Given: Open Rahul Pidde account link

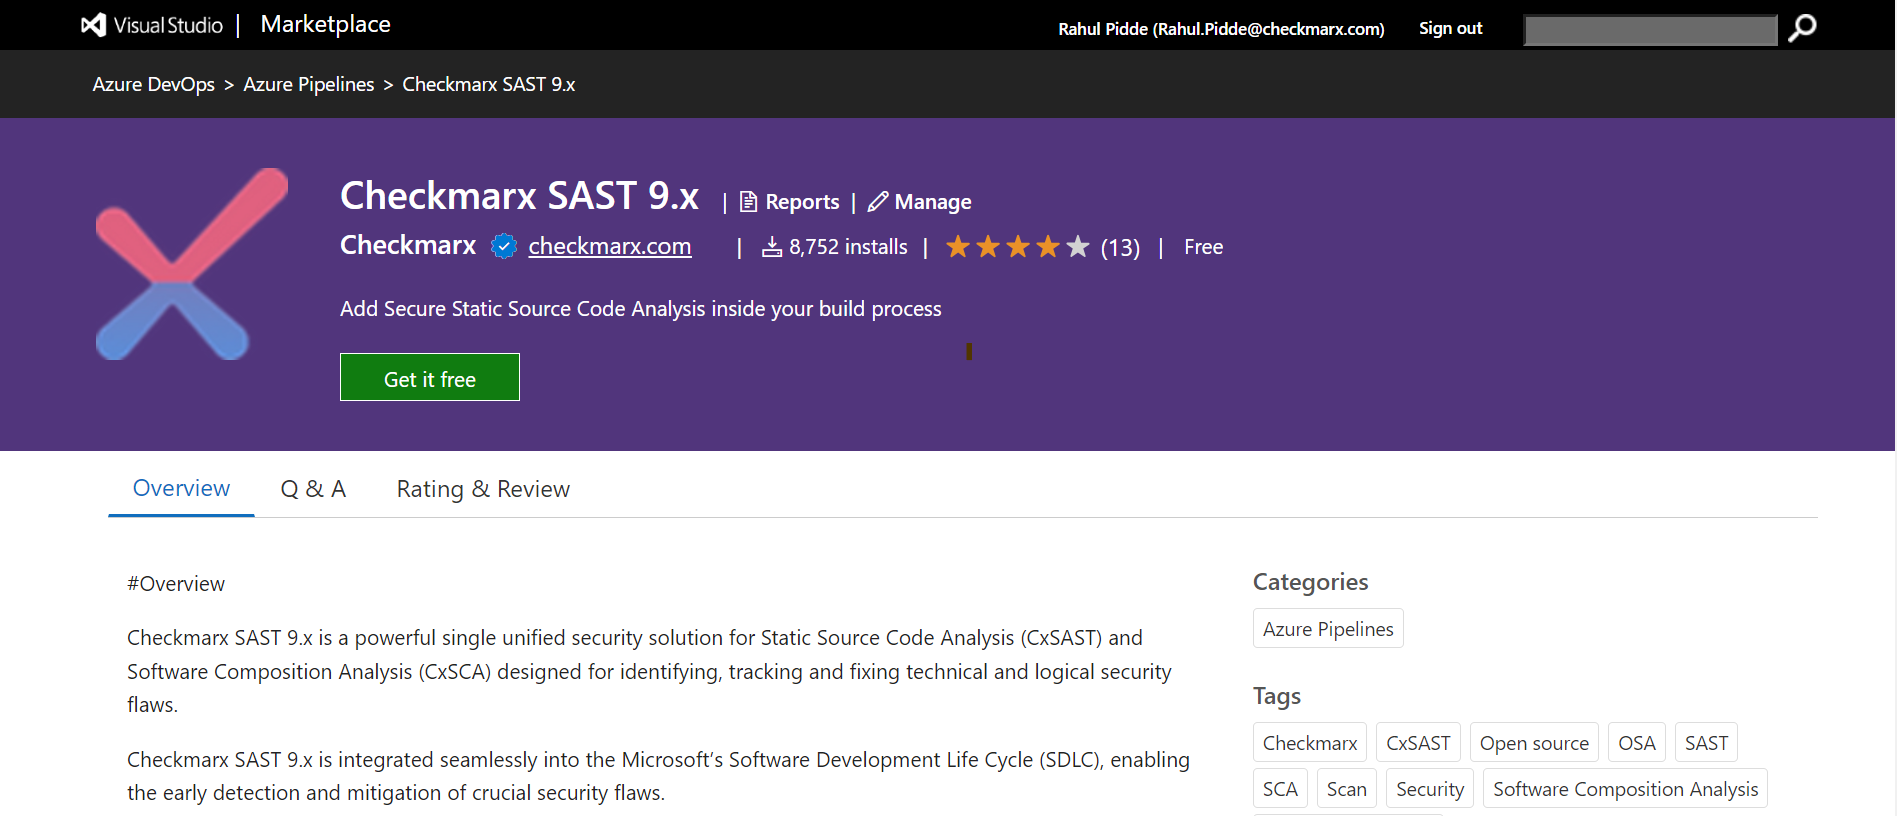Looking at the screenshot, I should 1221,29.
